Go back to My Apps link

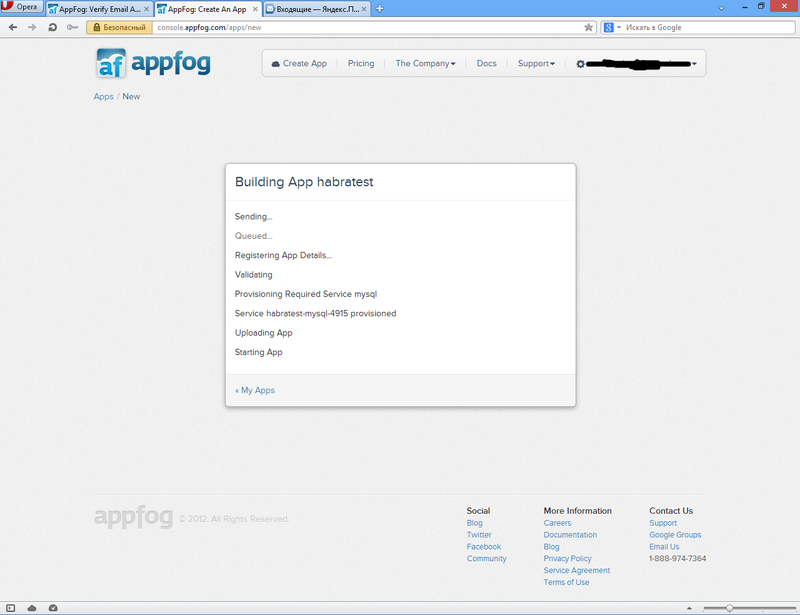pos(255,390)
